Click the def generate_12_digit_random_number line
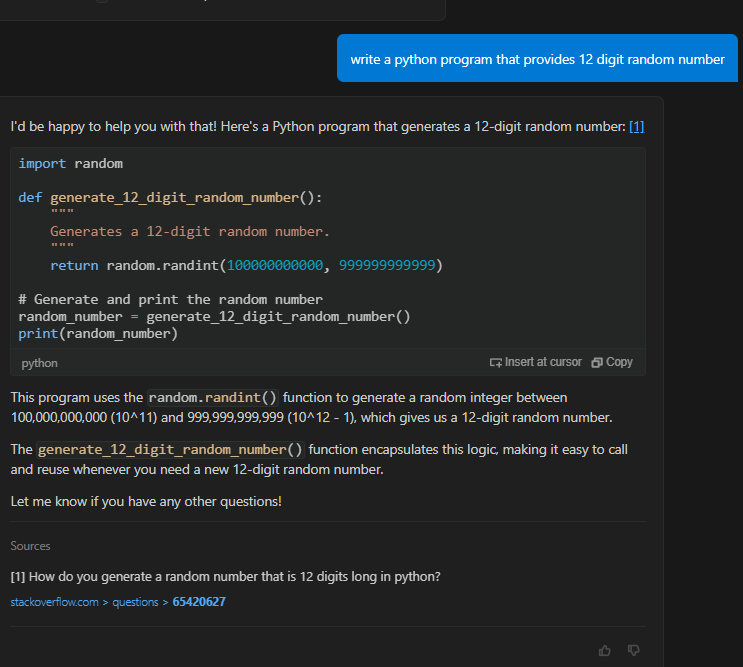Screen dimensions: 743x667 170,198
